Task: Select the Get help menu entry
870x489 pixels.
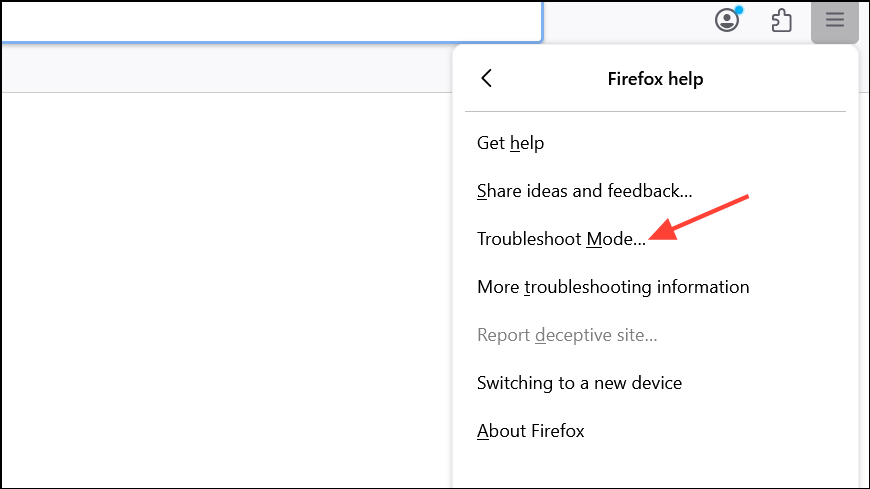Action: [x=510, y=143]
